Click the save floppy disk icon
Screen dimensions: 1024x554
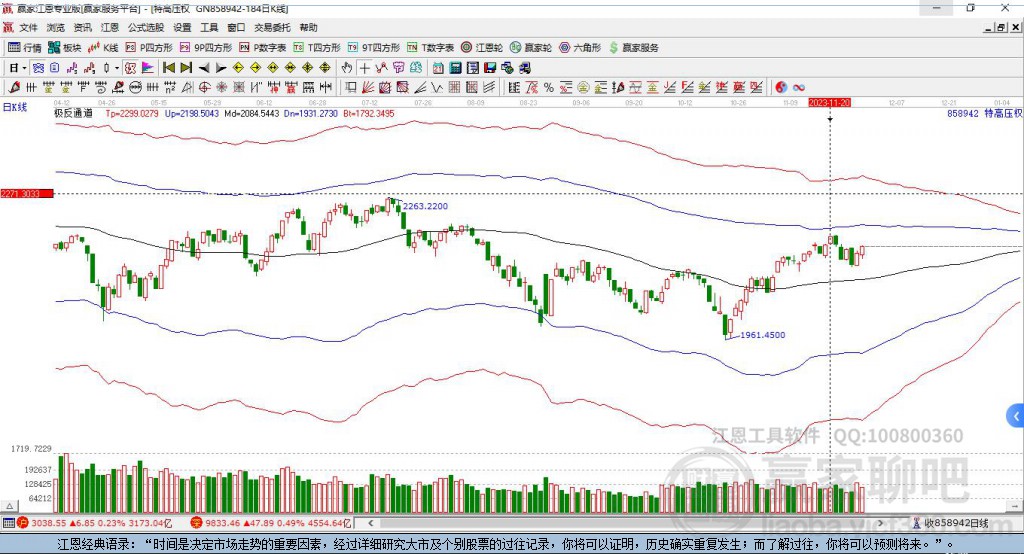tap(490, 68)
